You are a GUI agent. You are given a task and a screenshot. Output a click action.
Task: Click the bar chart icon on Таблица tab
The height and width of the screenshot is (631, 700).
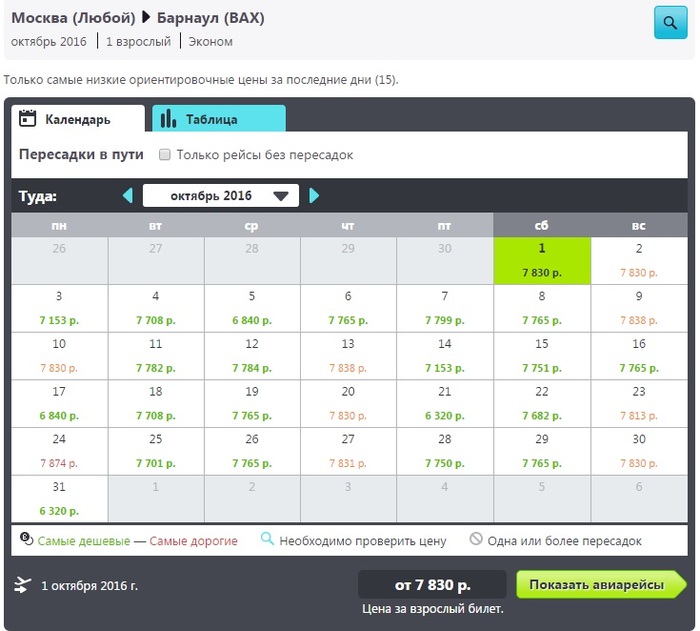pyautogui.click(x=168, y=118)
